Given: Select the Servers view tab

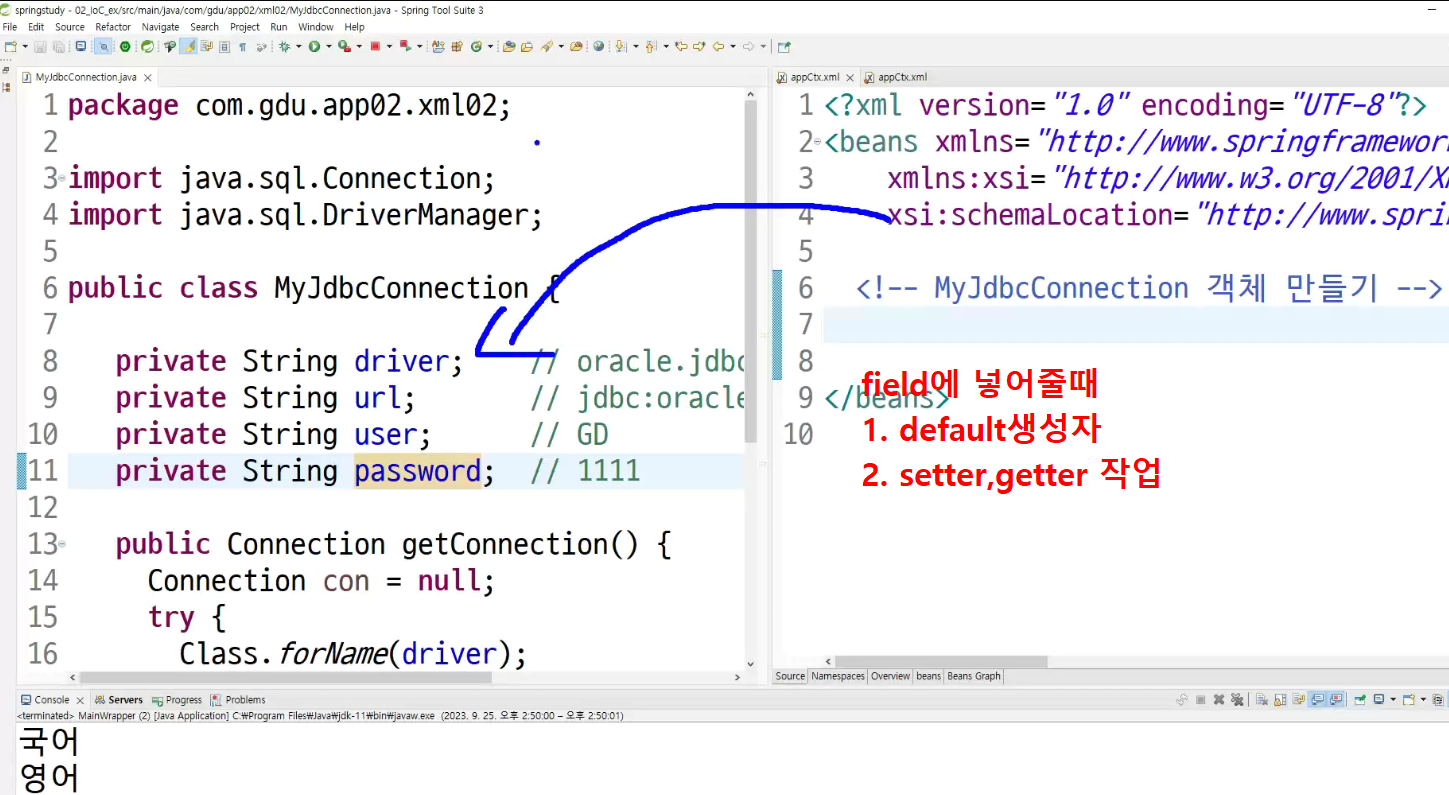Looking at the screenshot, I should [x=118, y=700].
